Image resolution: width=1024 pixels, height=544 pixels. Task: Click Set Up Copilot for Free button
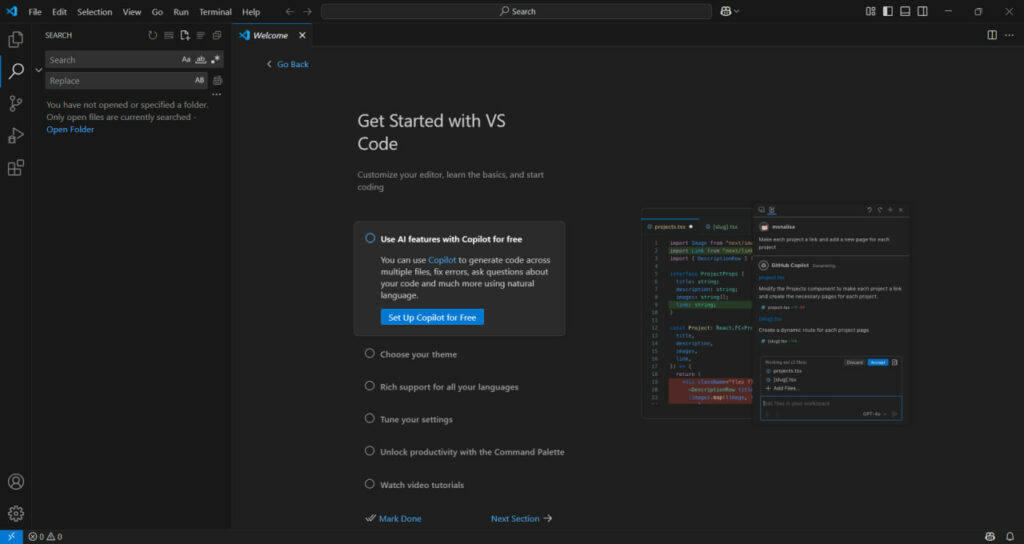pos(432,317)
